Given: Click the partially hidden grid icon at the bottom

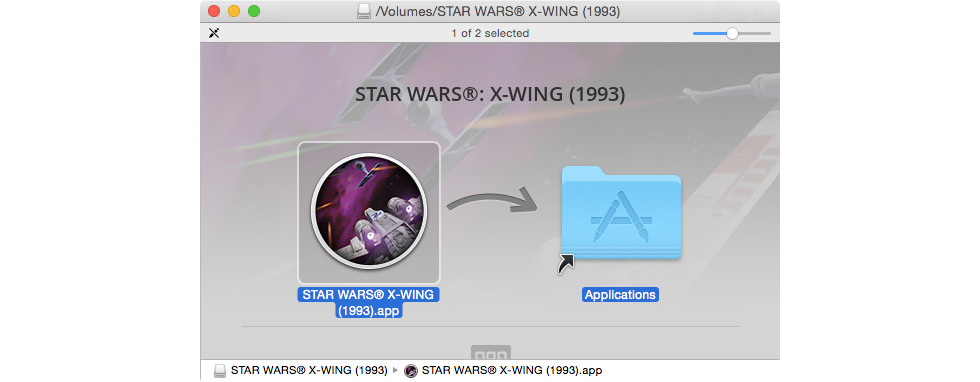Looking at the screenshot, I should coord(490,352).
